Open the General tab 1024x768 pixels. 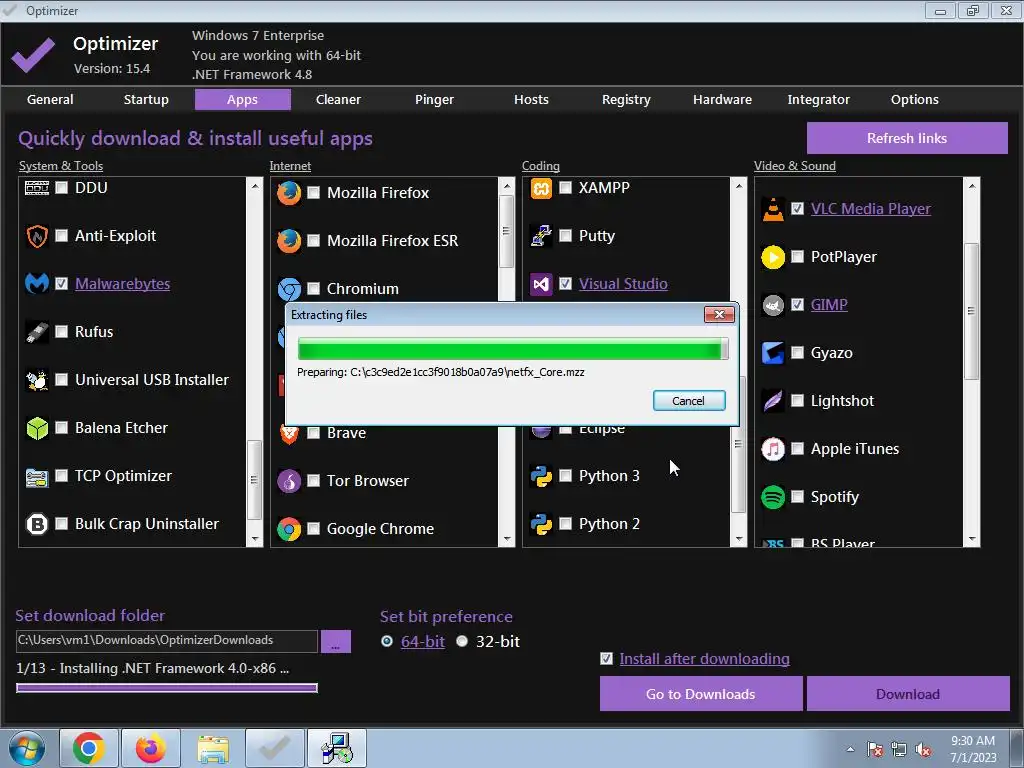point(50,99)
